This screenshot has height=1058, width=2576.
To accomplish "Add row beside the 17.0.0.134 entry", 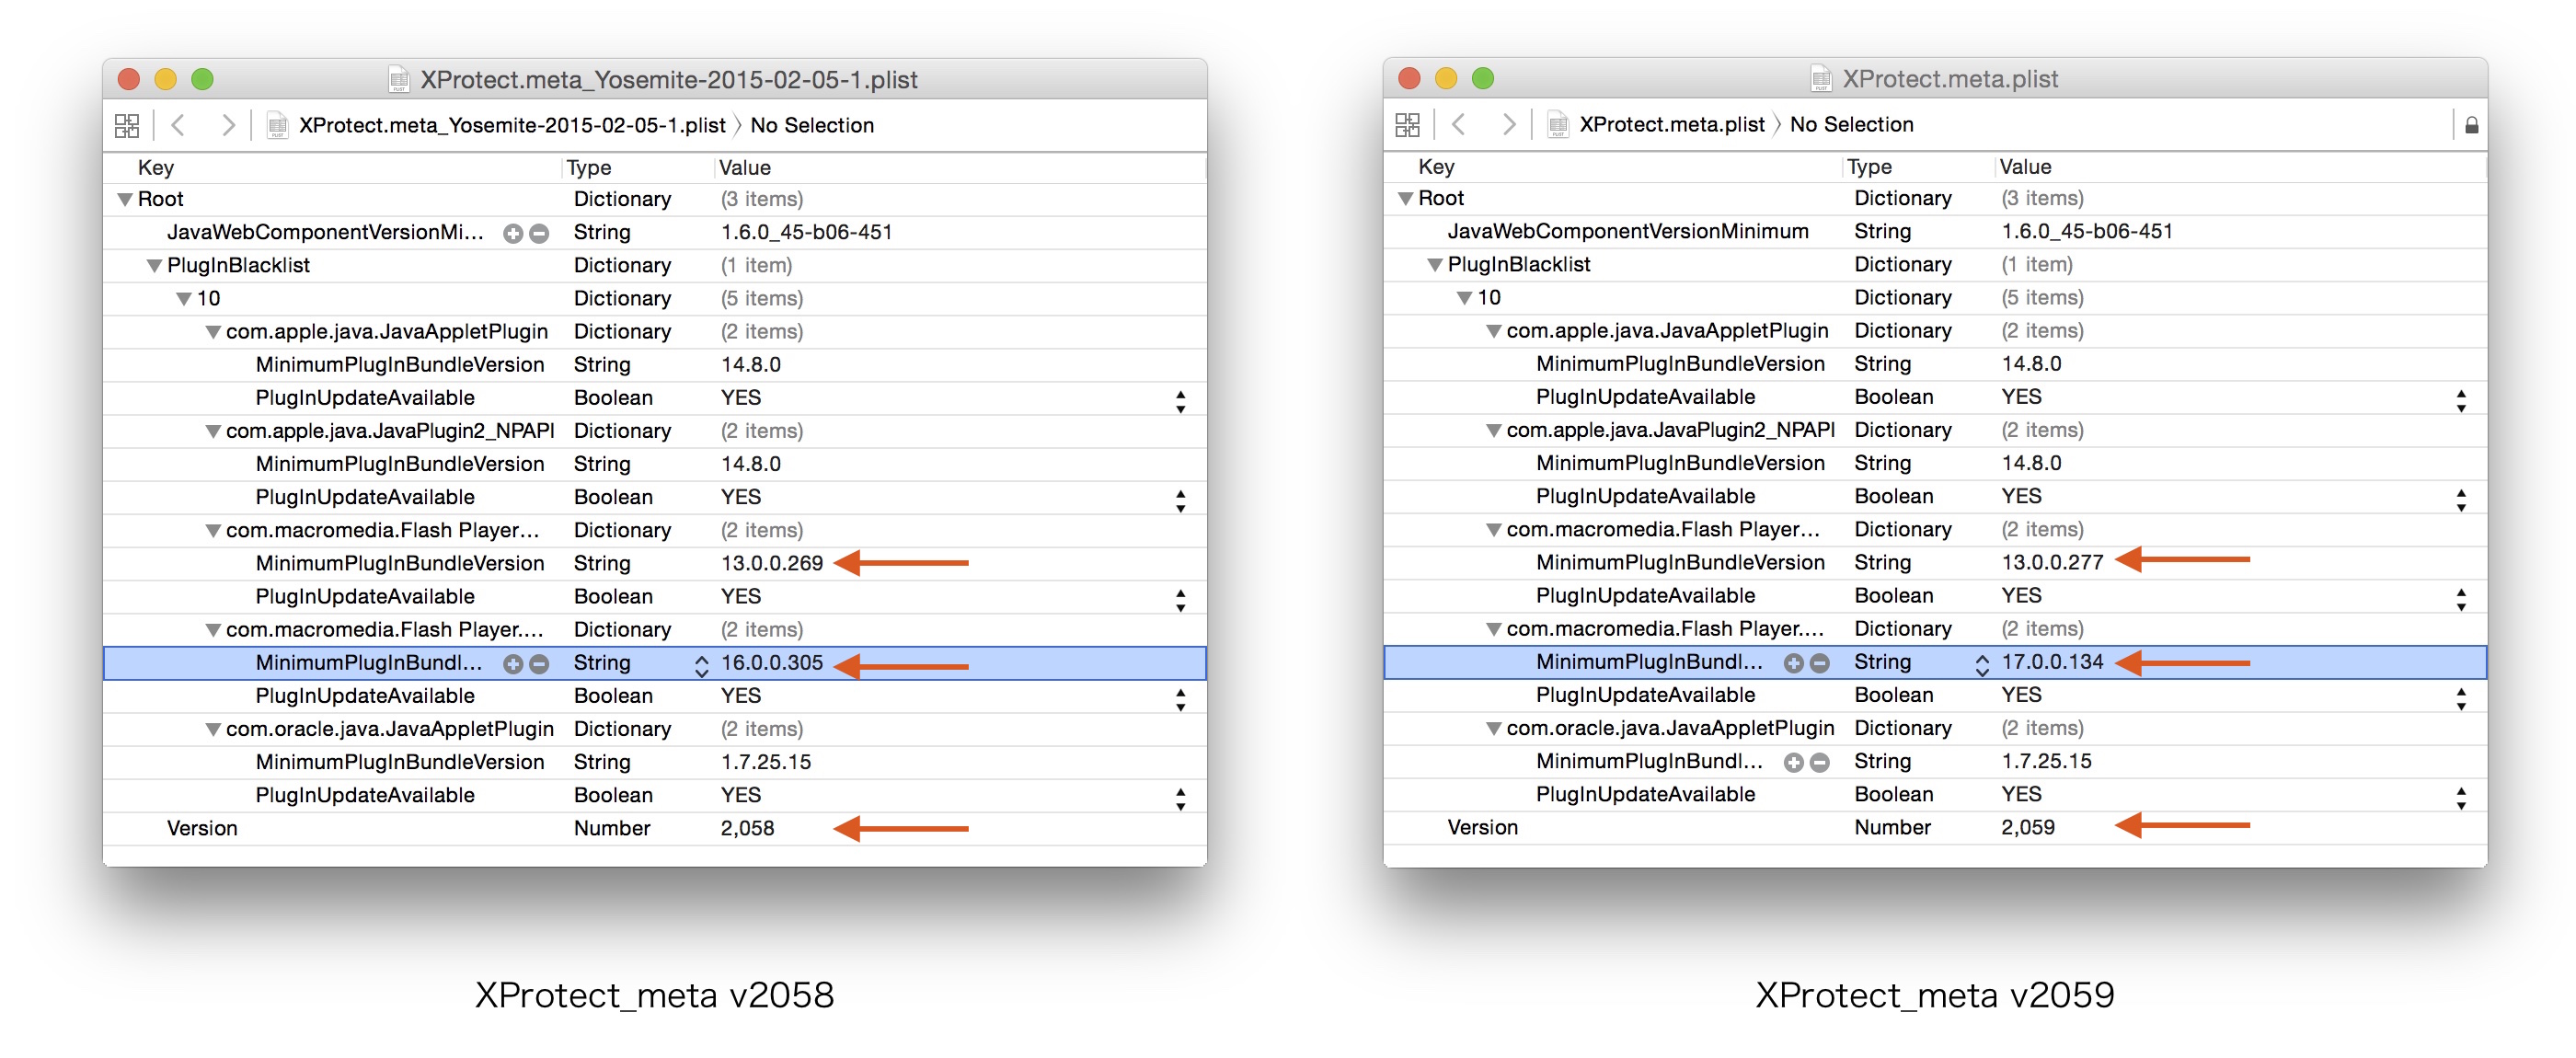I will tap(1794, 663).
